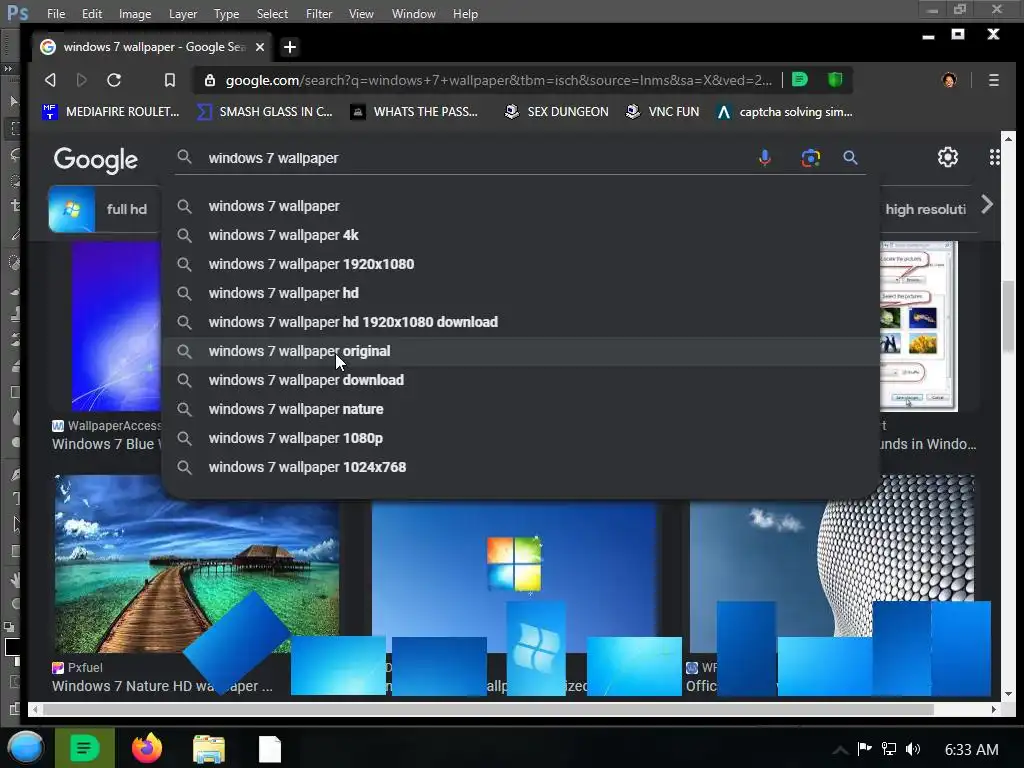Viewport: 1024px width, 768px height.
Task: Open WHATS THE PASS... bookmark
Action: (413, 112)
